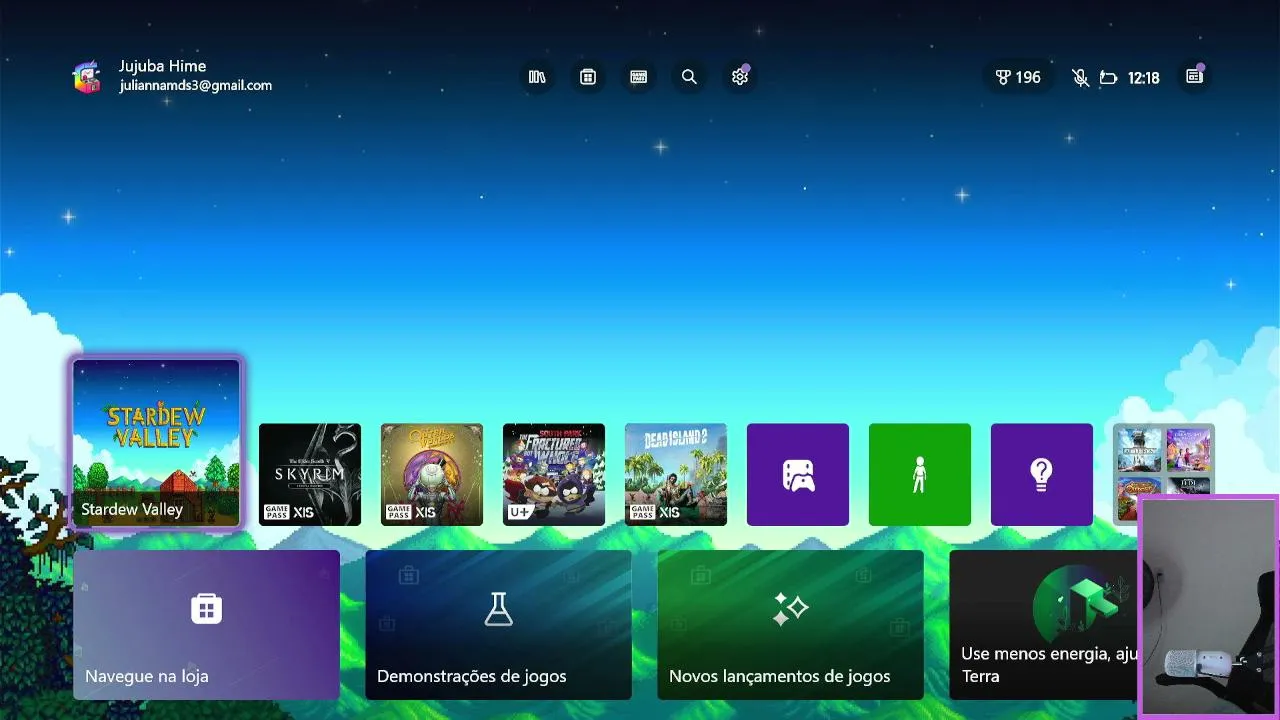Click the search magnifier icon
Image resolution: width=1280 pixels, height=720 pixels.
(689, 77)
